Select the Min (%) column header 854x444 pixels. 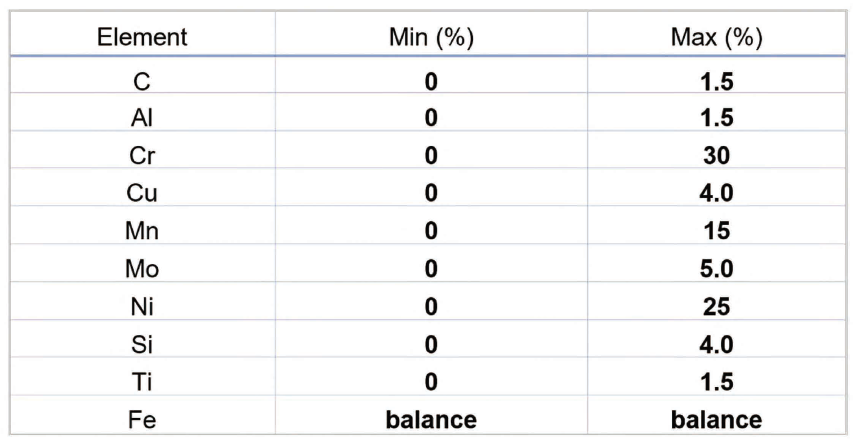click(430, 40)
